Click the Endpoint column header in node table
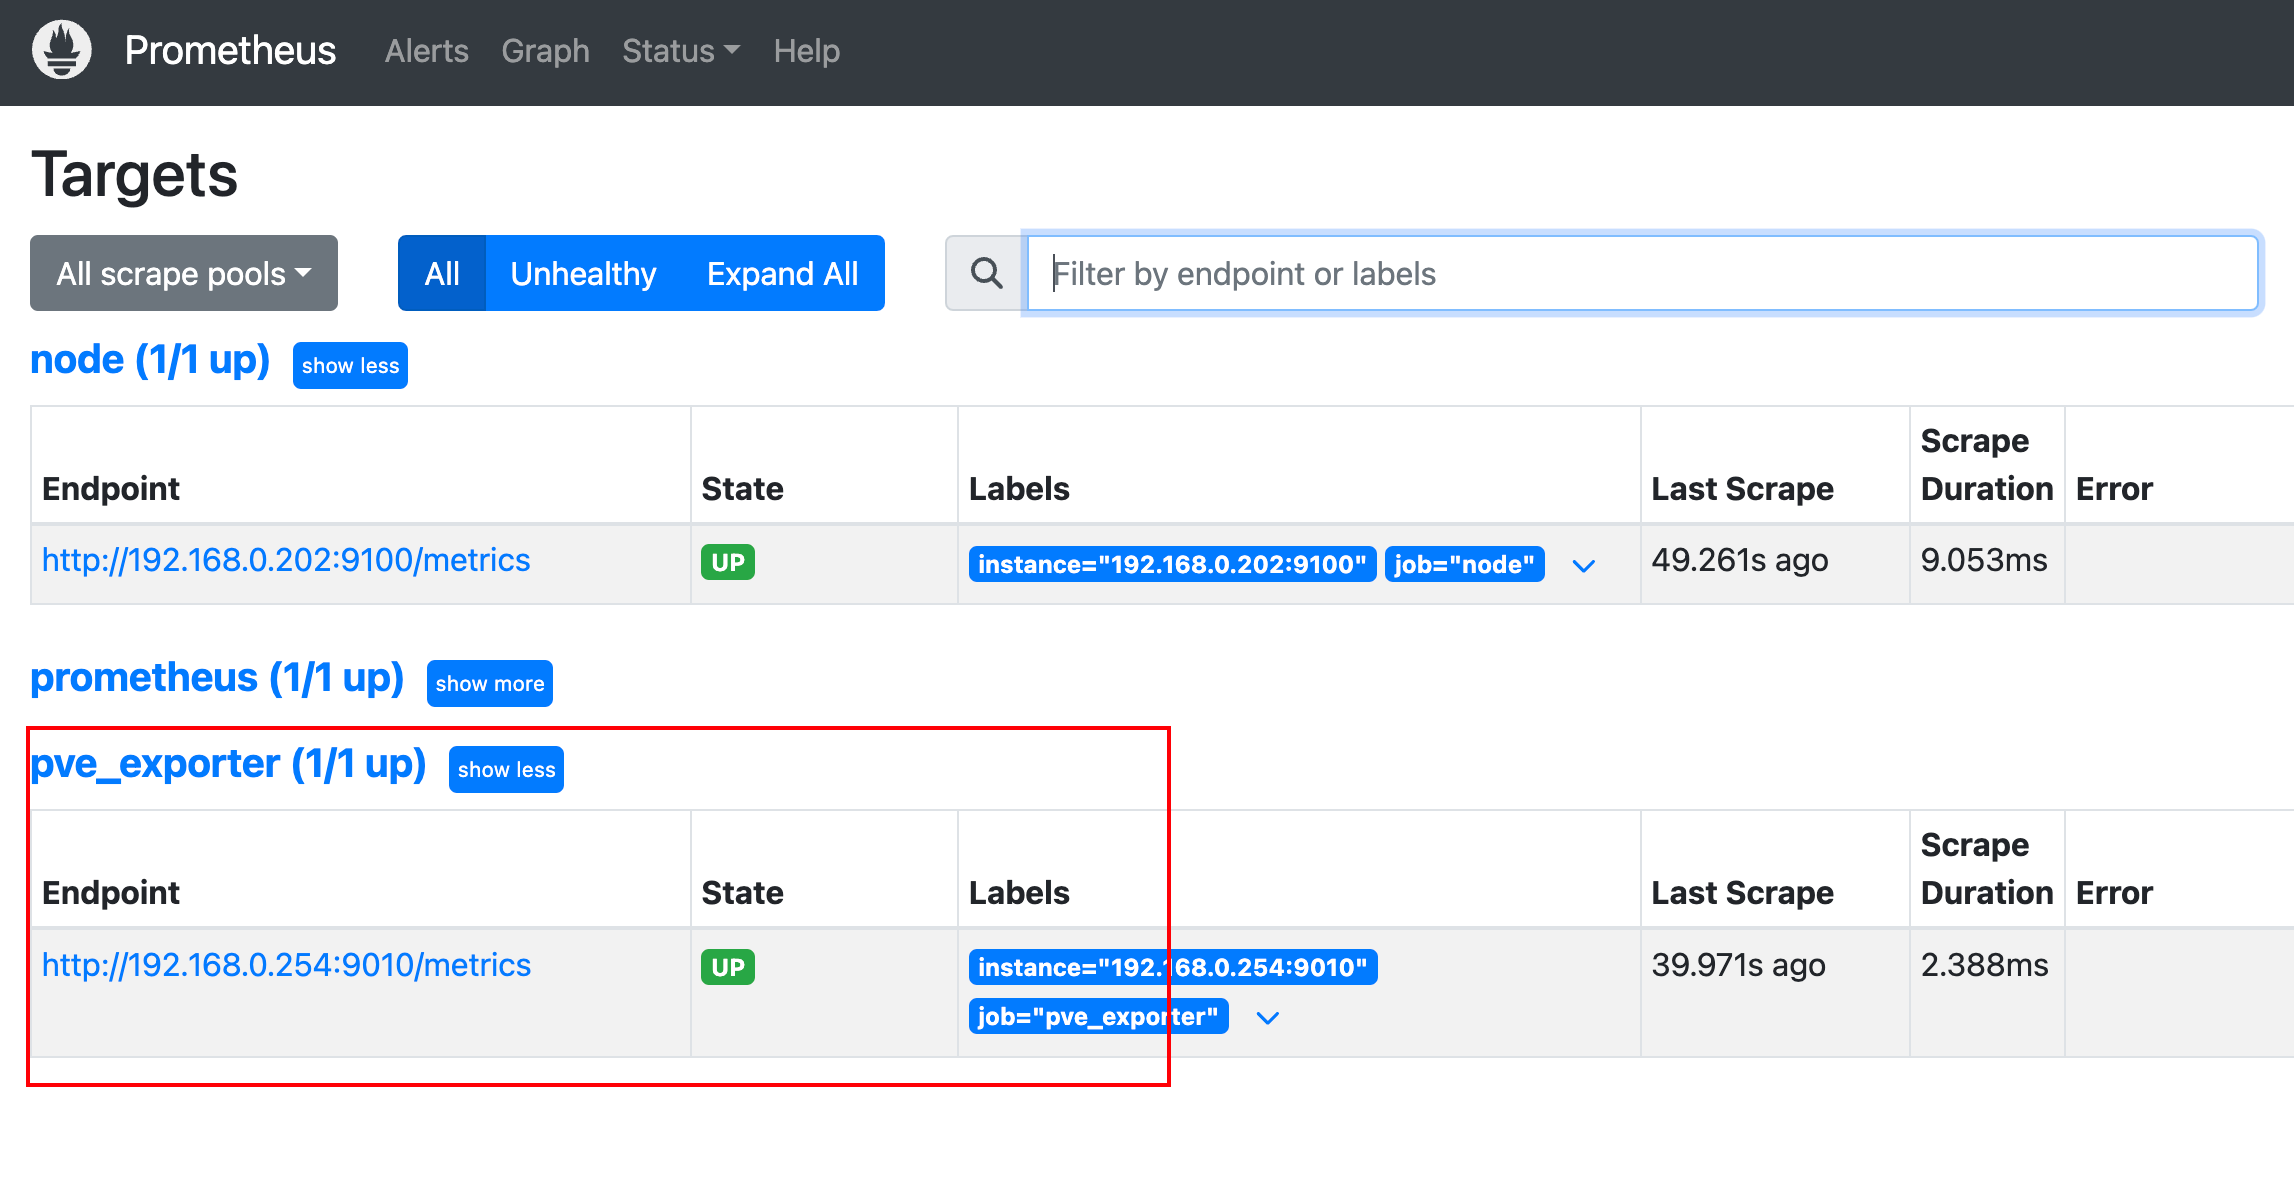 point(111,489)
